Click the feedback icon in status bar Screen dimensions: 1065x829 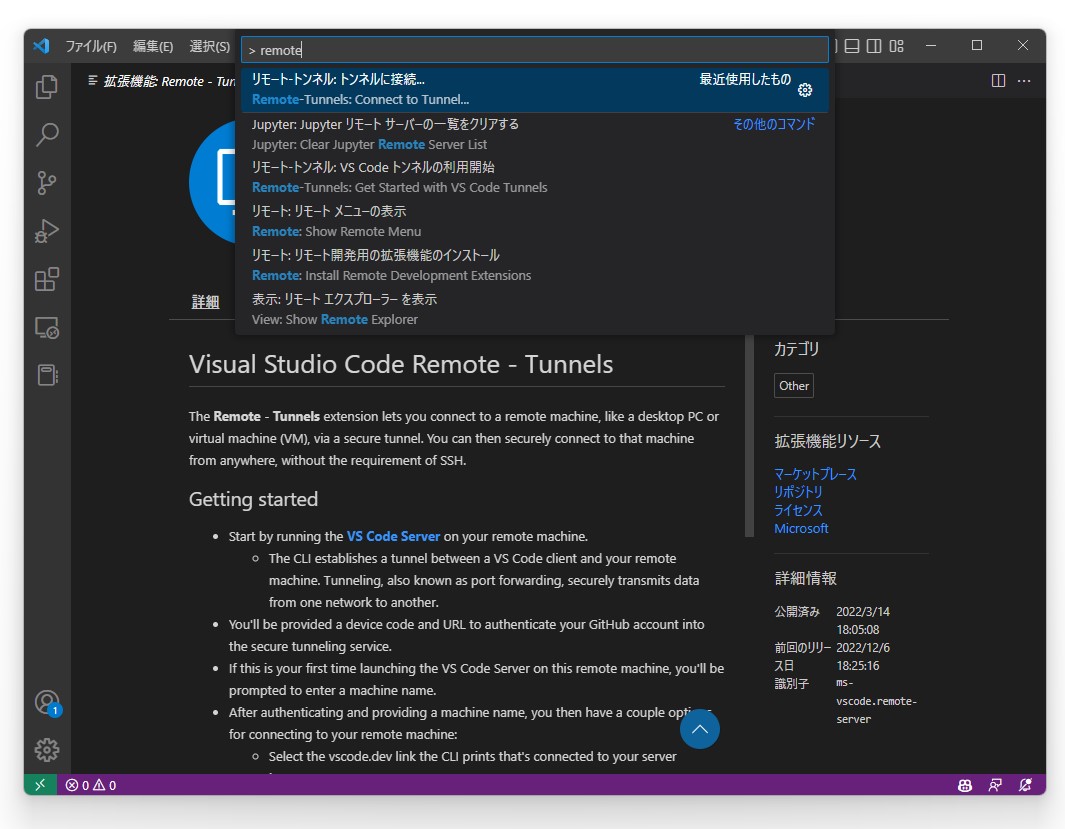[x=995, y=786]
